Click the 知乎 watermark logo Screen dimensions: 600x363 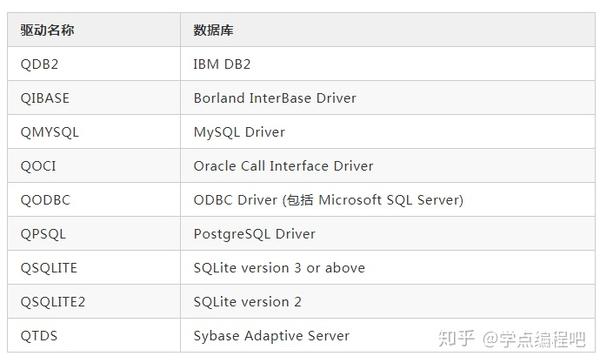click(x=456, y=339)
